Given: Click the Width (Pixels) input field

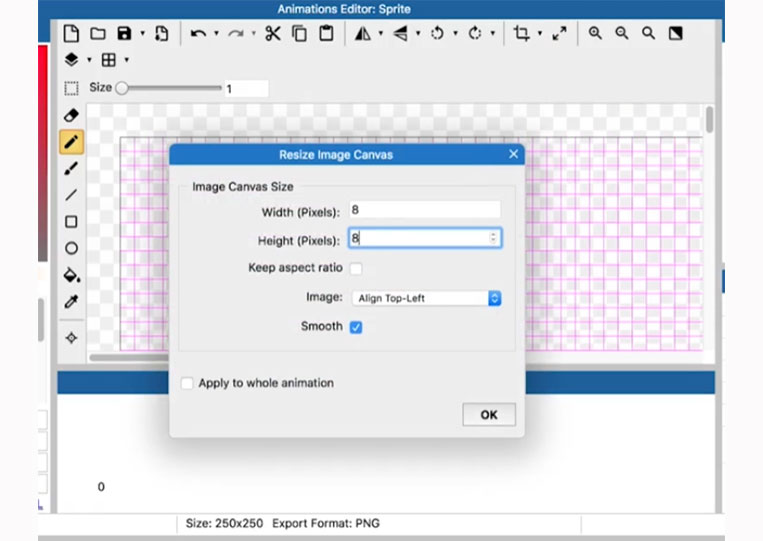Looking at the screenshot, I should 425,210.
